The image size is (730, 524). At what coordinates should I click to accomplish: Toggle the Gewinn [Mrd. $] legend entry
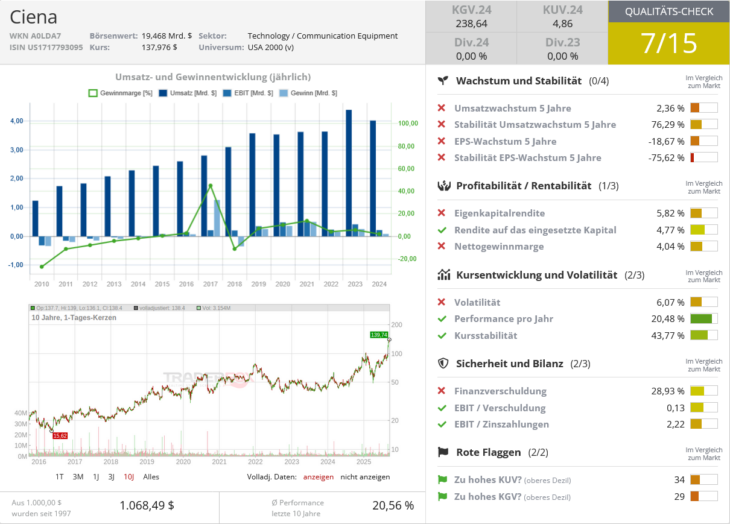click(308, 93)
